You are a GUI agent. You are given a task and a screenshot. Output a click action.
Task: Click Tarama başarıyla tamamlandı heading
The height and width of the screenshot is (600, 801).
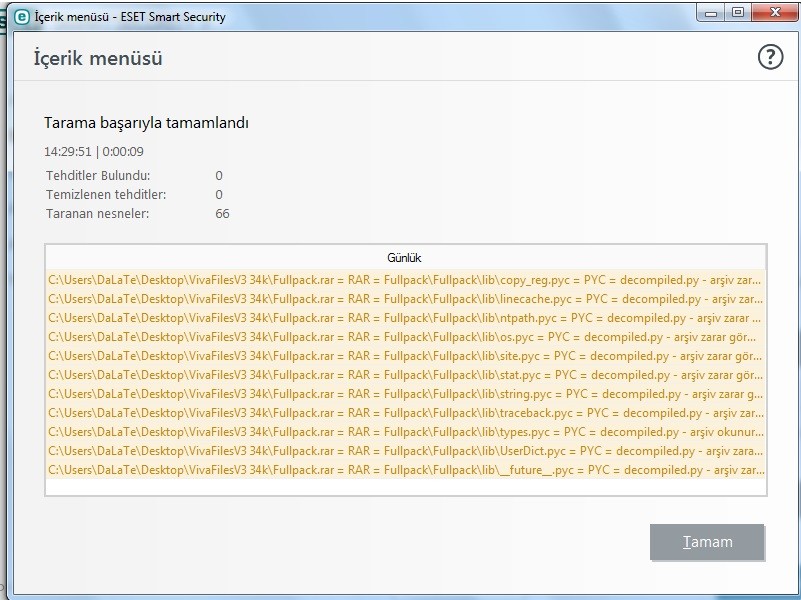[146, 123]
